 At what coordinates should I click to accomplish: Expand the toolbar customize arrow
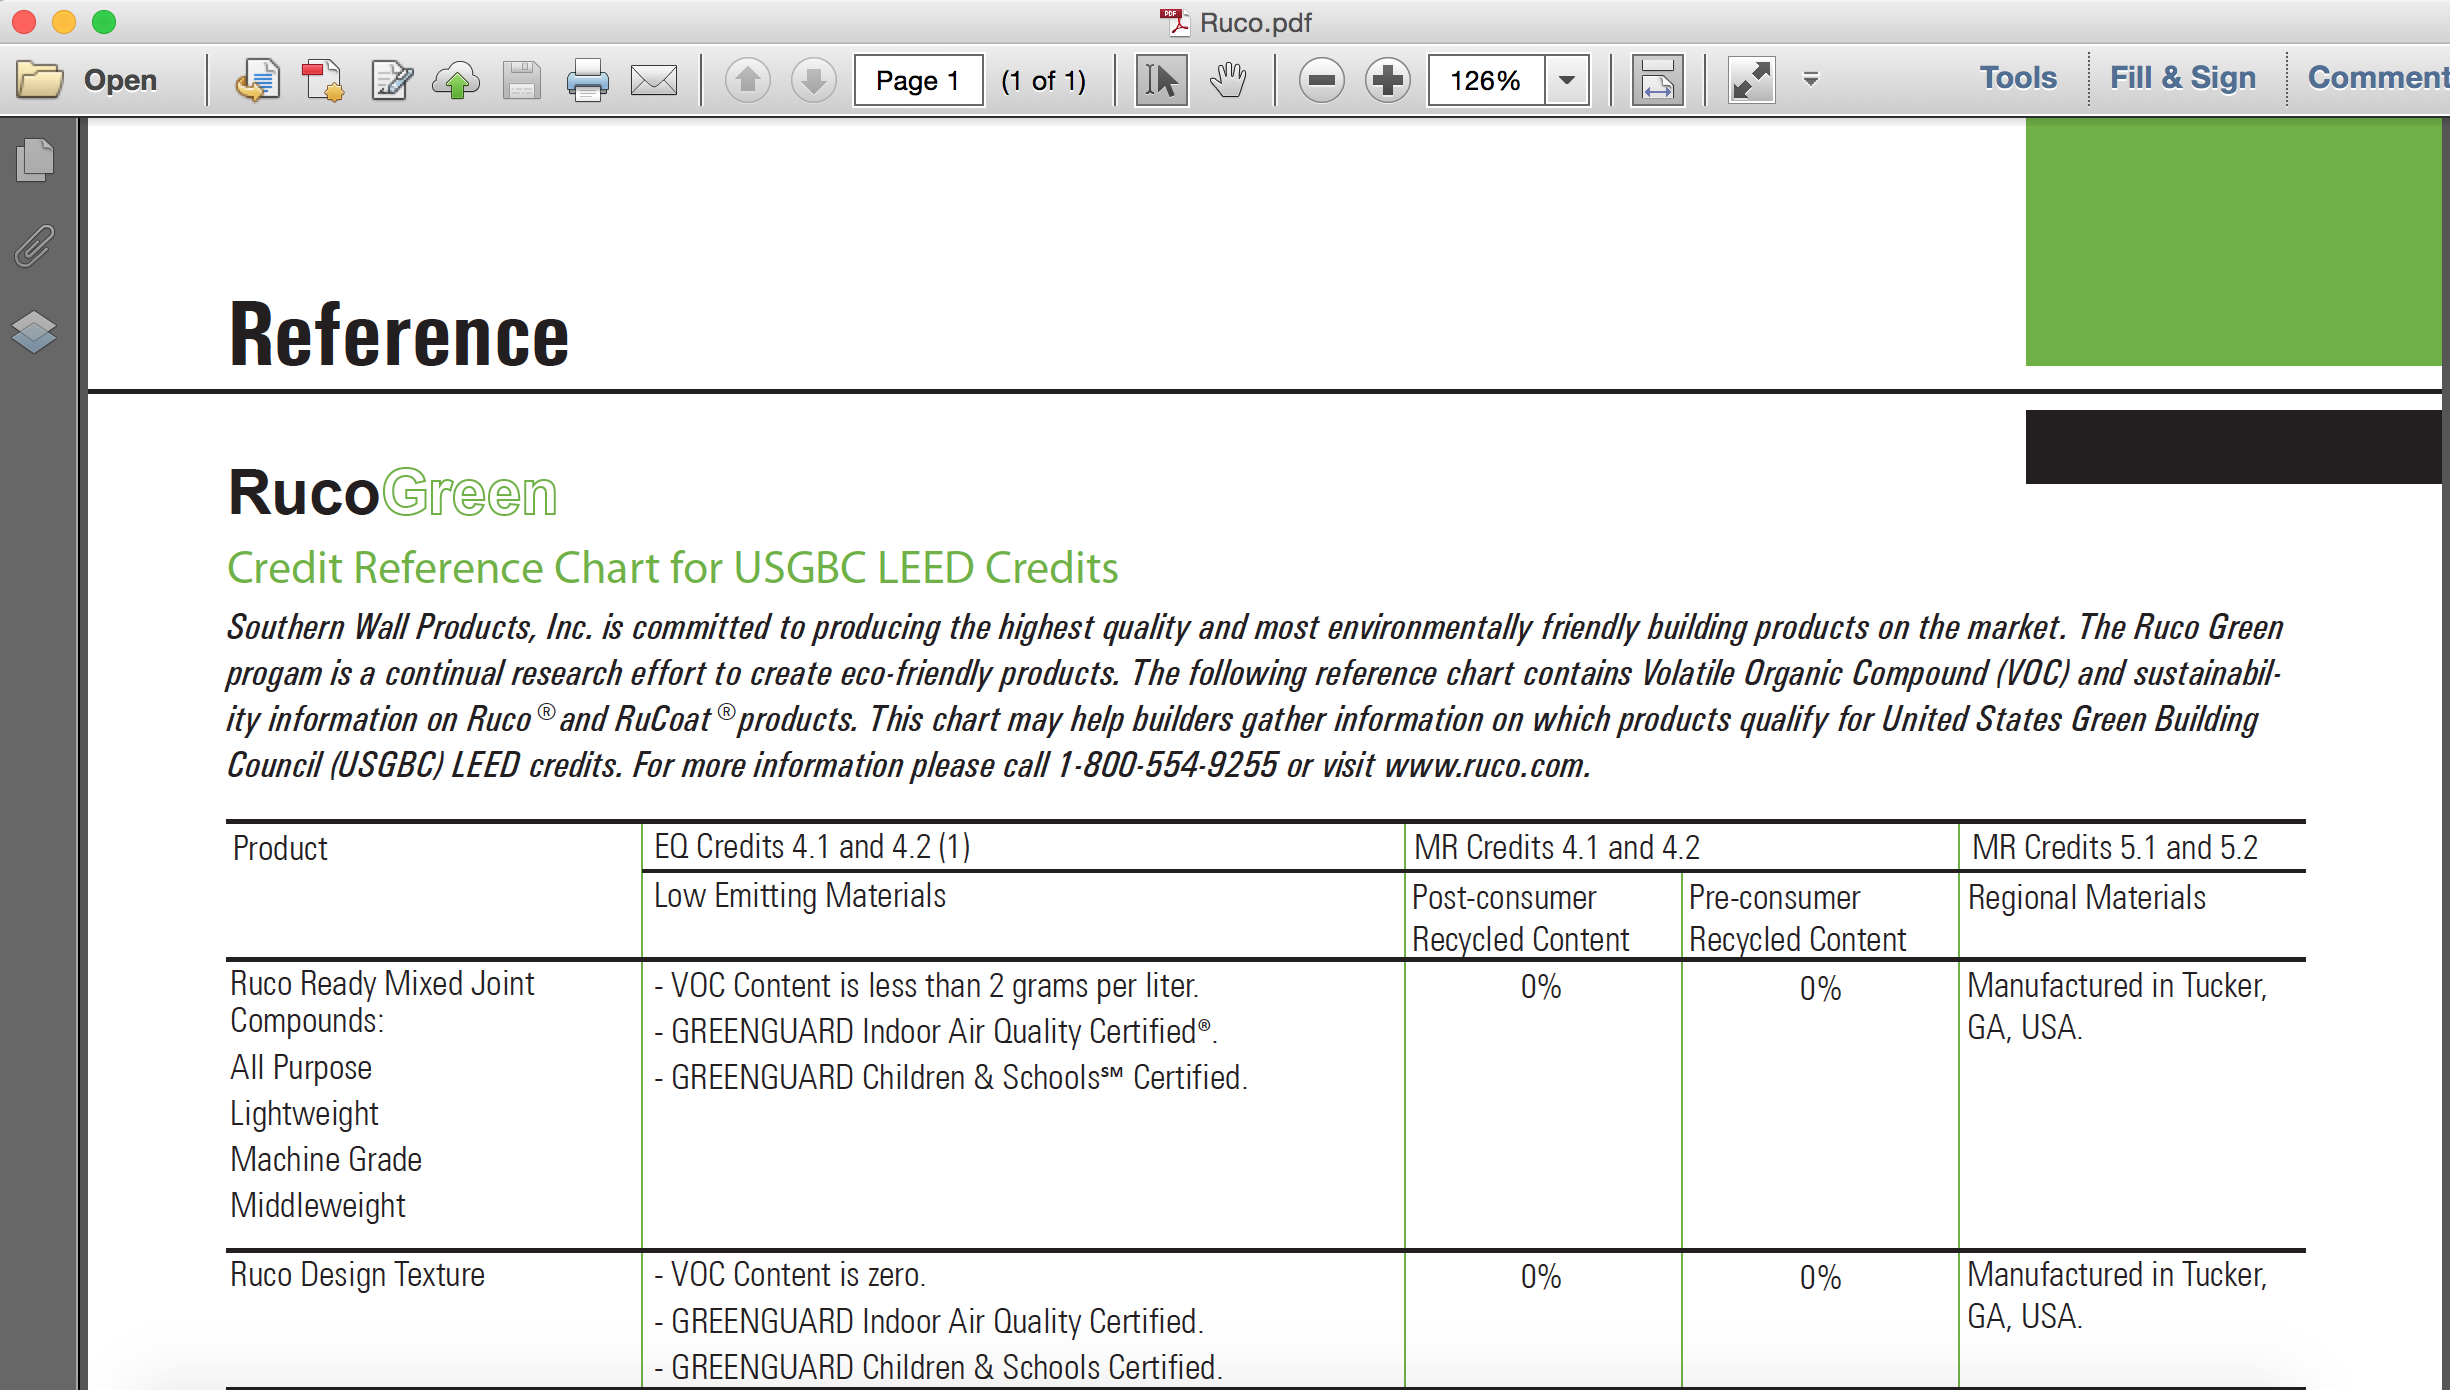click(x=1810, y=79)
